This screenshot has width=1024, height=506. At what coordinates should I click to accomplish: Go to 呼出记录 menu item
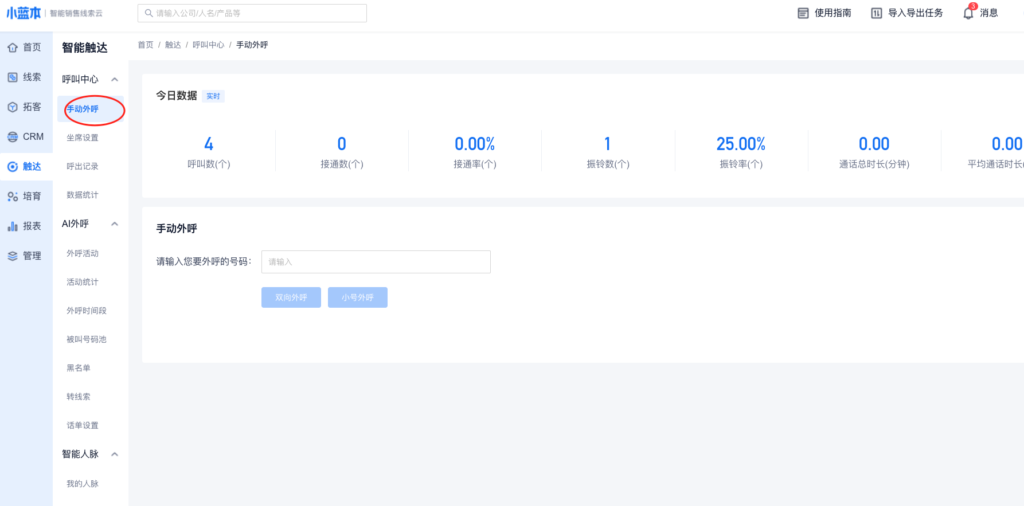82,166
